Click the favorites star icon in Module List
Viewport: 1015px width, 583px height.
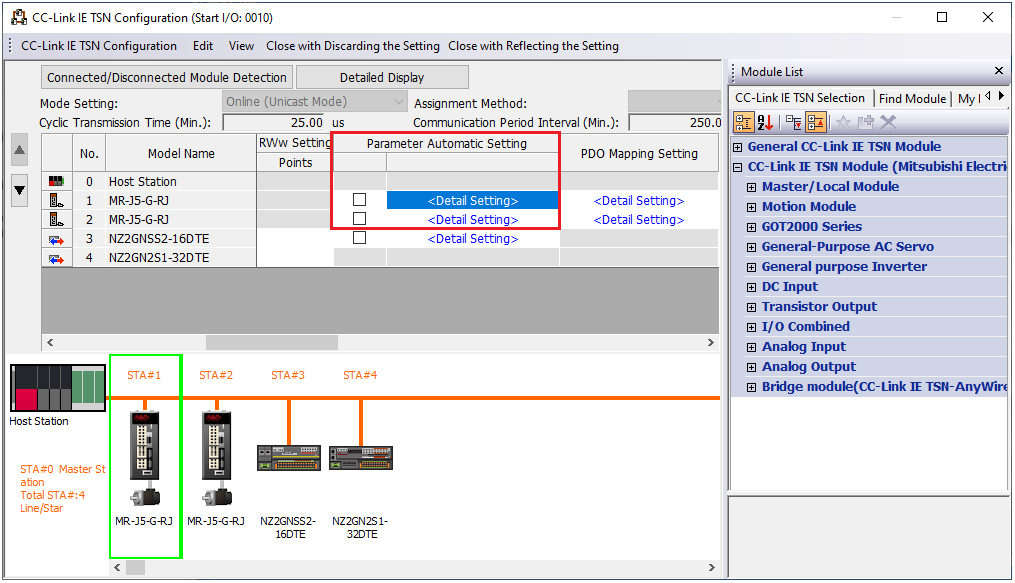(843, 122)
